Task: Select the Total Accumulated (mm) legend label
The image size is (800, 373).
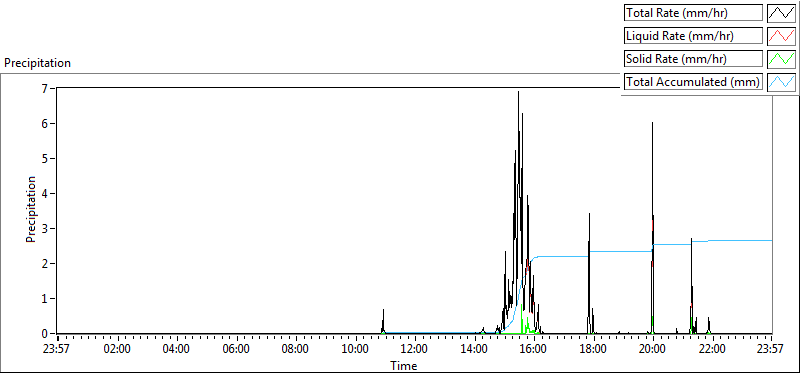Action: click(x=693, y=82)
